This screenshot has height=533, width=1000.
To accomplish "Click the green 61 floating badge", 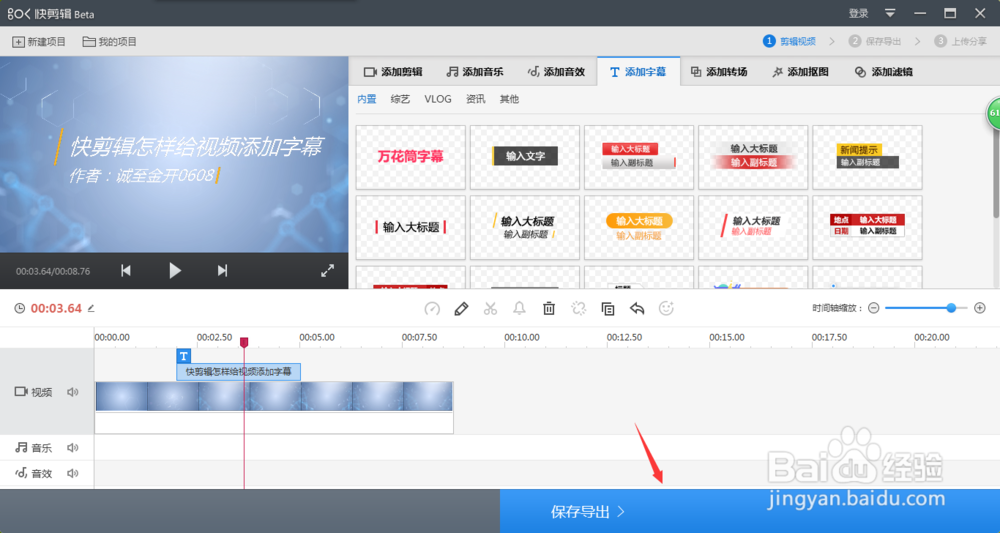I will (x=994, y=113).
